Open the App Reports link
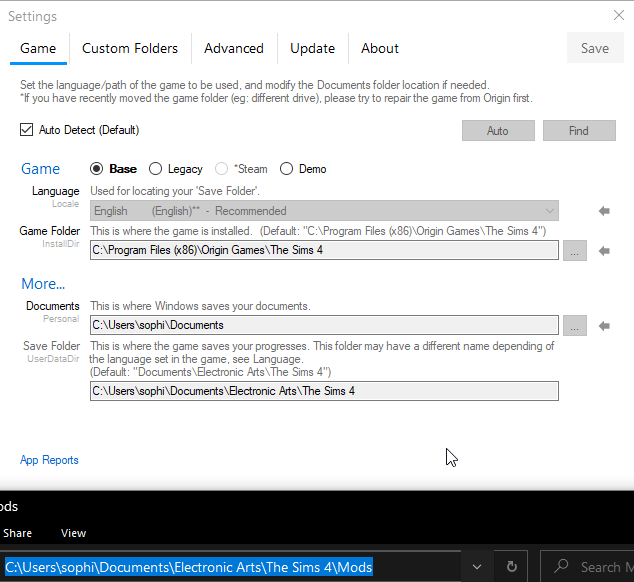 [49, 460]
